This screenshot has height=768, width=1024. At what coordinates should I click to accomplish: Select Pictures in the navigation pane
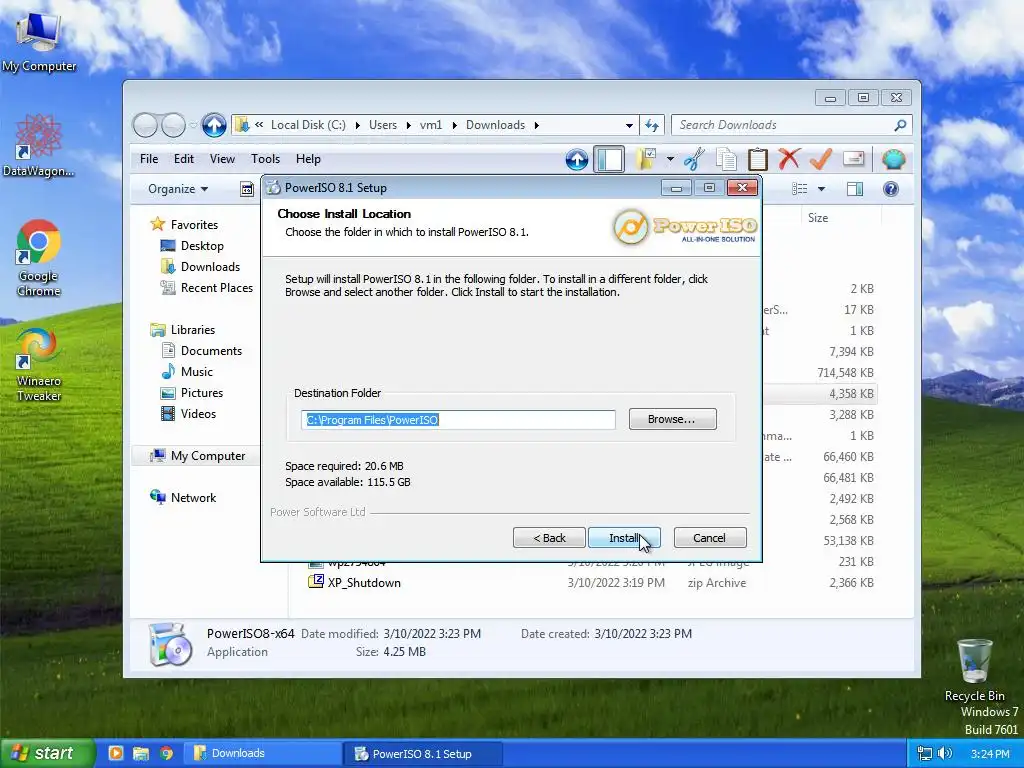click(x=202, y=392)
